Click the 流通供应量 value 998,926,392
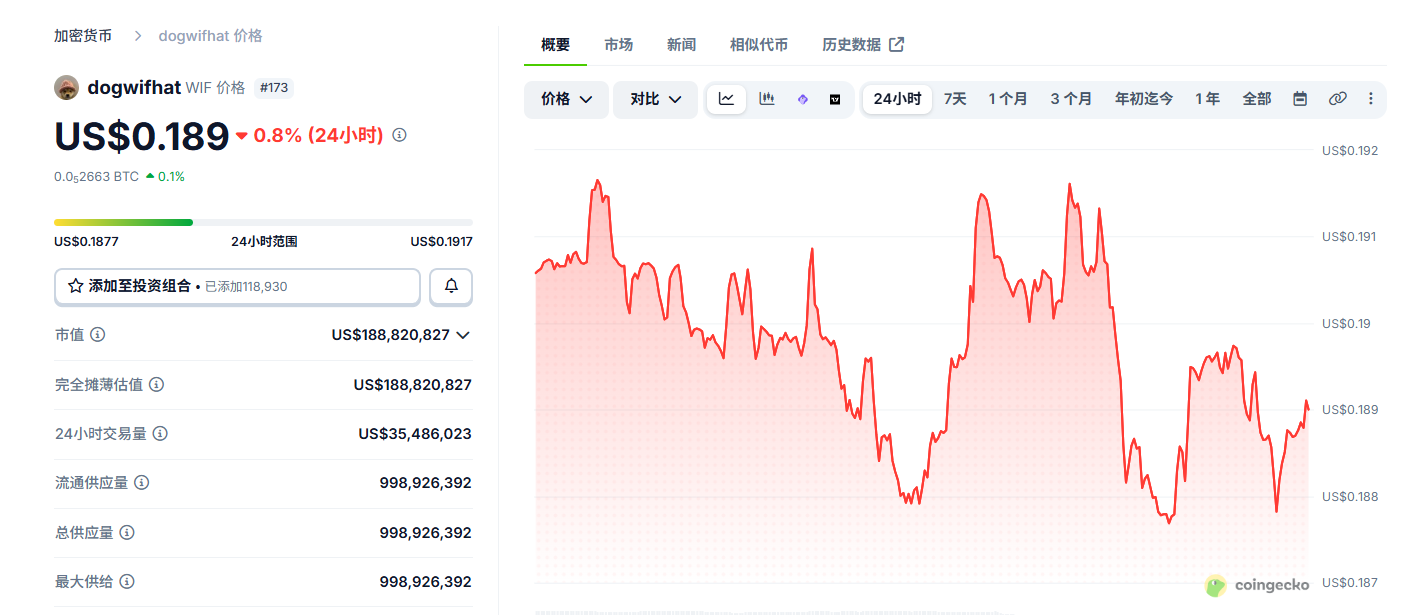This screenshot has height=615, width=1420. (x=425, y=483)
